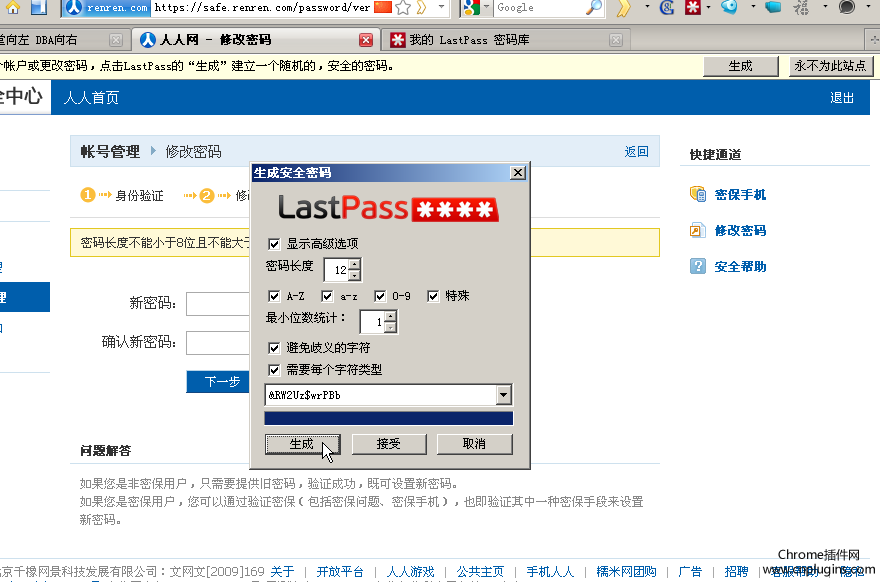Click the blue swirl G toolbar icon
The width and height of the screenshot is (880, 582).
pyautogui.click(x=667, y=7)
